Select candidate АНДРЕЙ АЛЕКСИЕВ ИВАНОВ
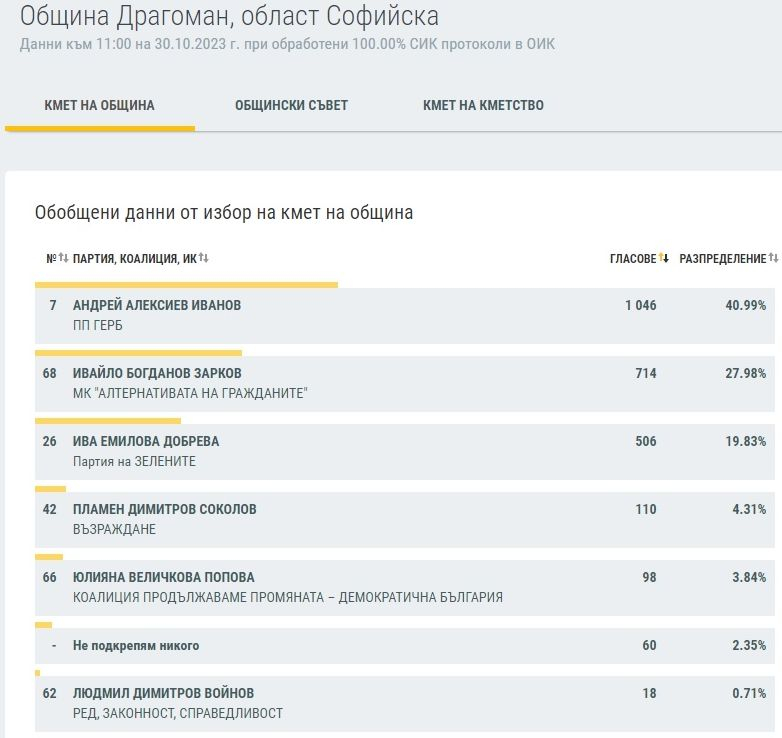782x738 pixels. click(157, 305)
